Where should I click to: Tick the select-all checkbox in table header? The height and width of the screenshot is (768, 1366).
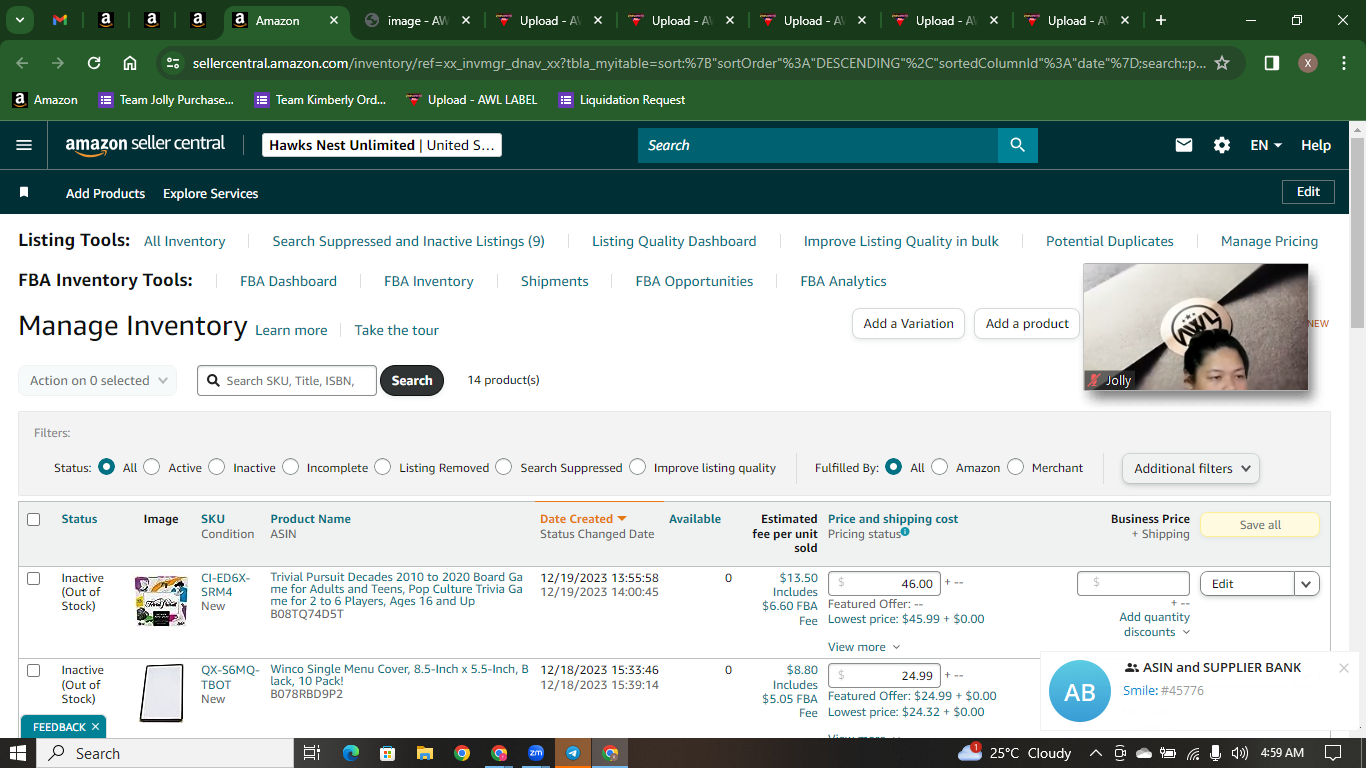pyautogui.click(x=34, y=519)
